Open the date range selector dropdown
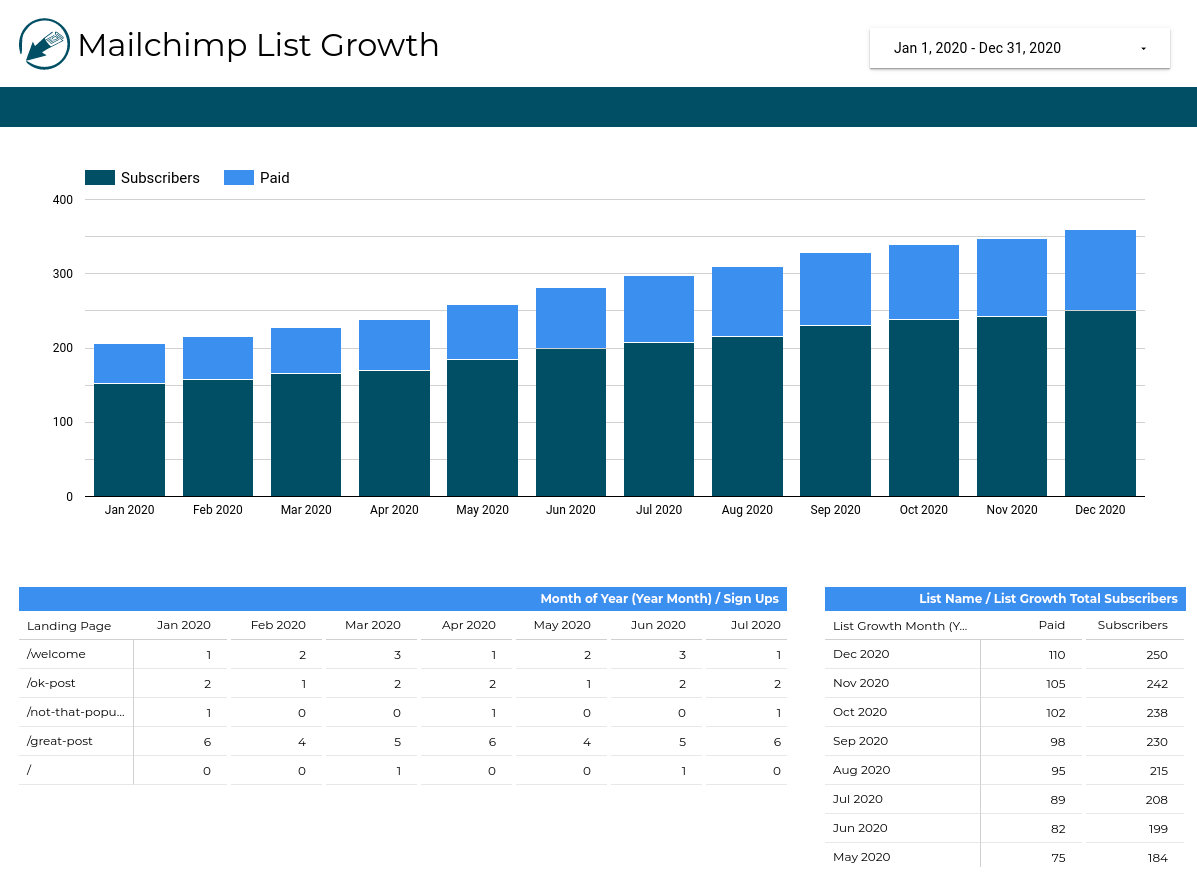1197x896 pixels. tap(1019, 47)
